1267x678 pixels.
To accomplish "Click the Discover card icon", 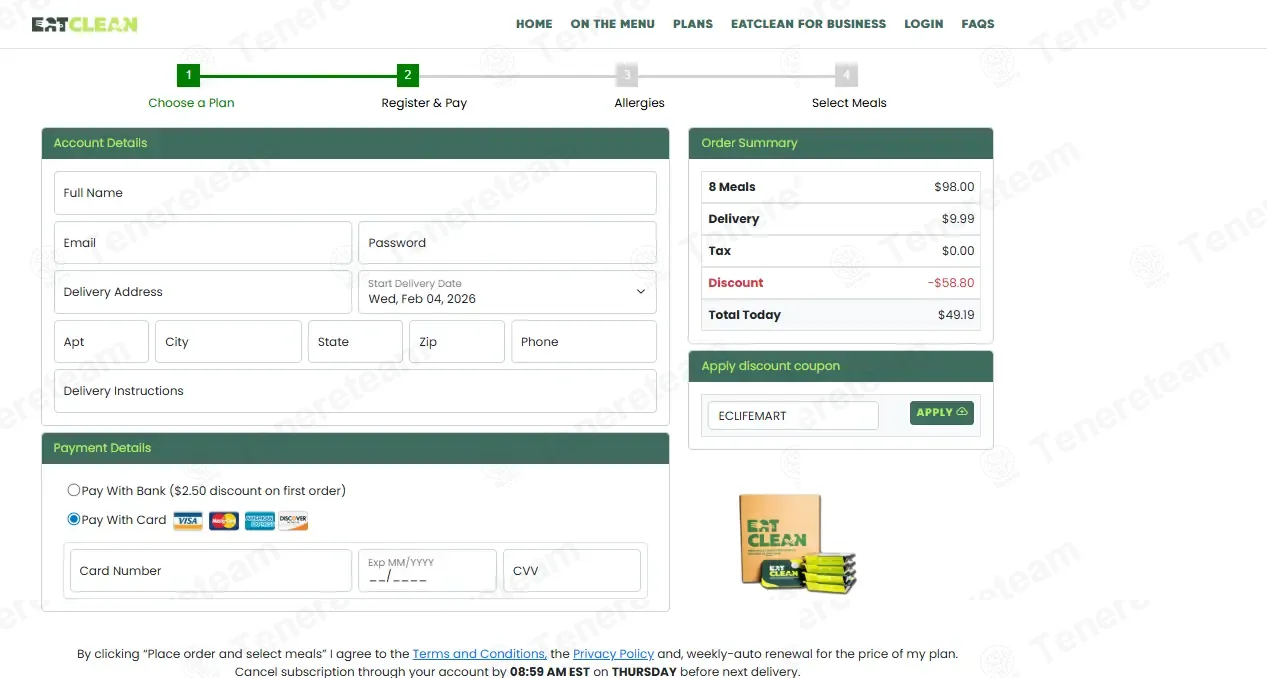I will (x=293, y=521).
